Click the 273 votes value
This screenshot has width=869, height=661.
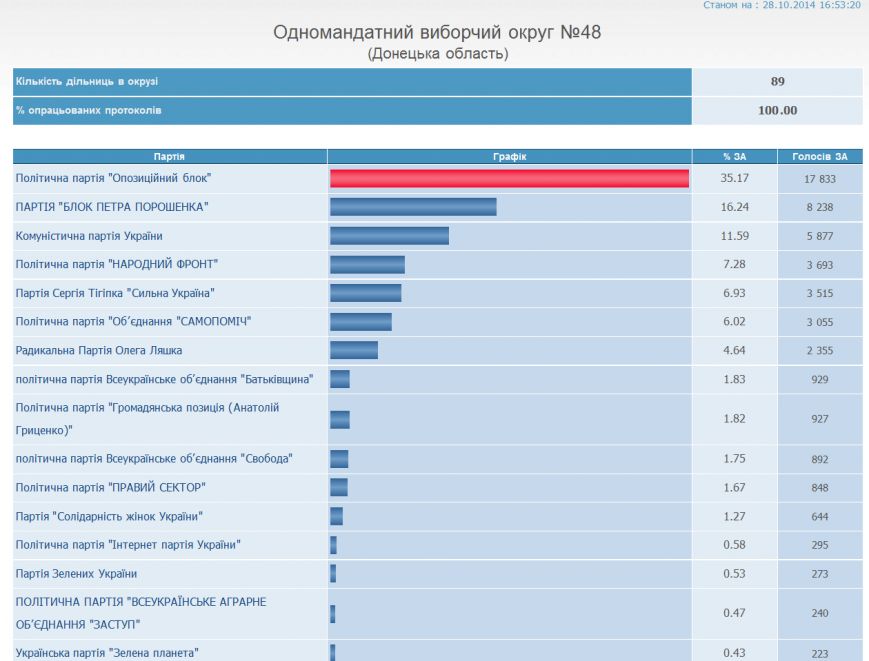tap(820, 574)
